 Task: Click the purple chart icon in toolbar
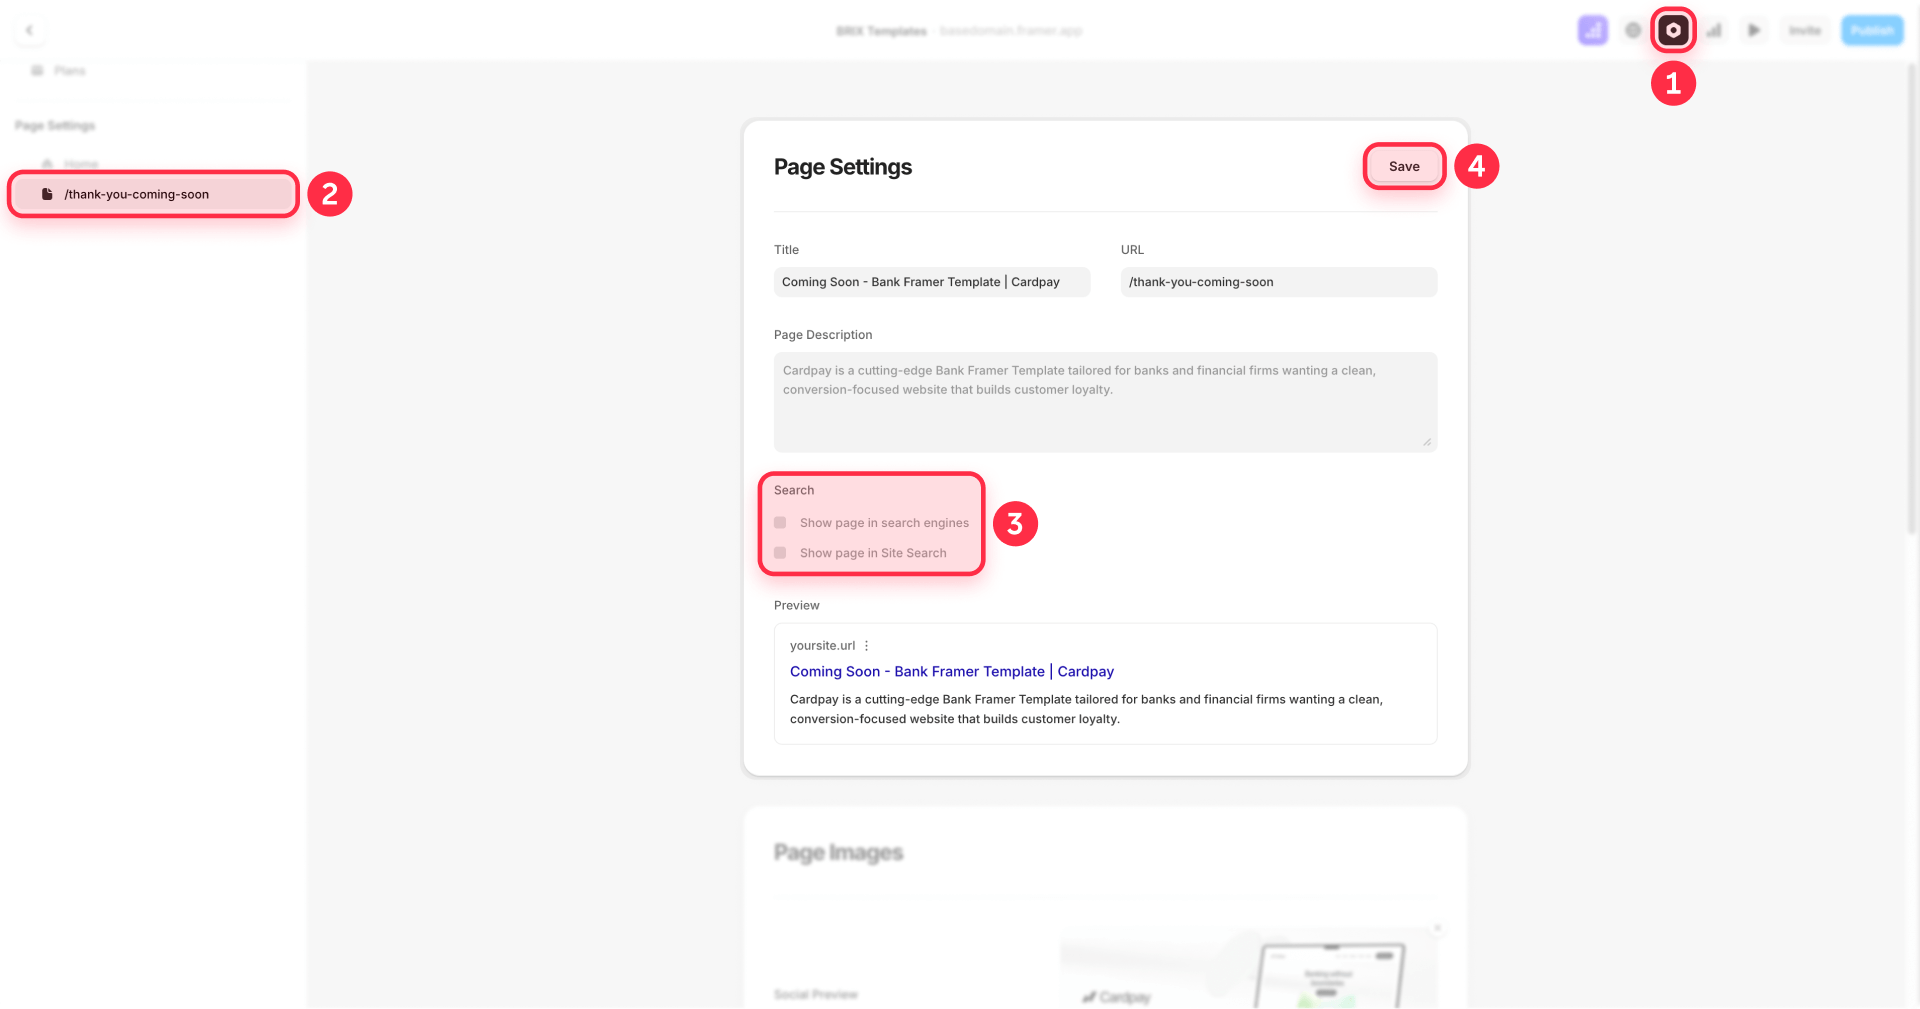click(1592, 30)
